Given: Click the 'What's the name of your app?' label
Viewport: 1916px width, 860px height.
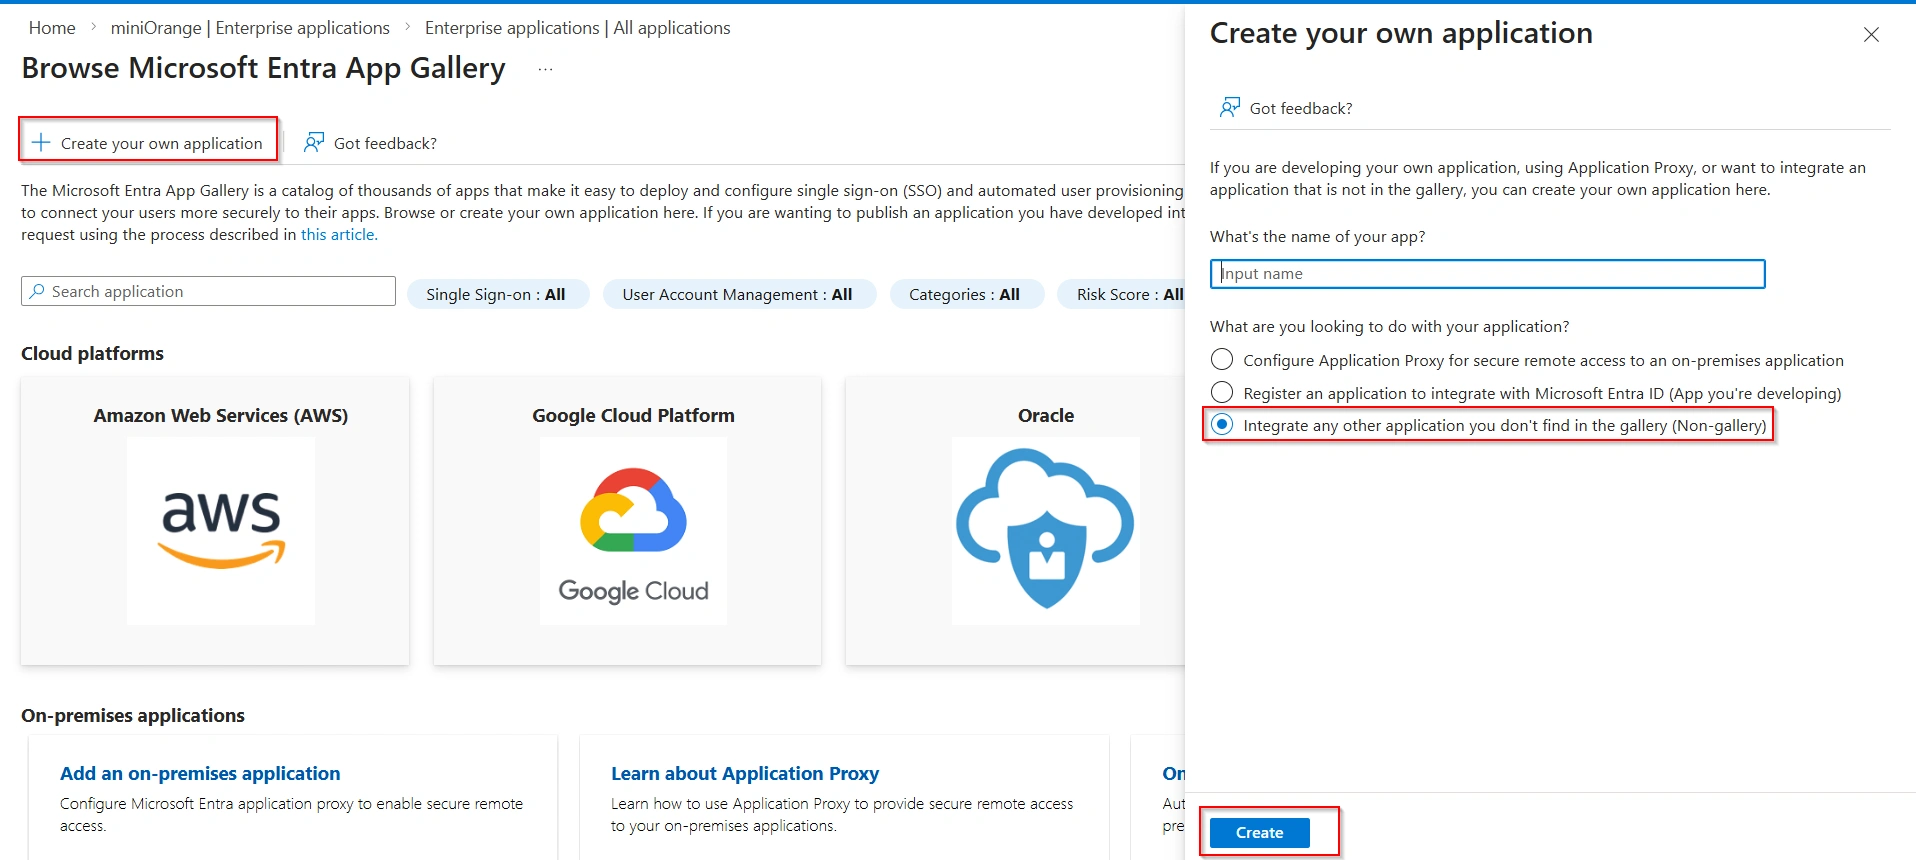Looking at the screenshot, I should click(1317, 236).
